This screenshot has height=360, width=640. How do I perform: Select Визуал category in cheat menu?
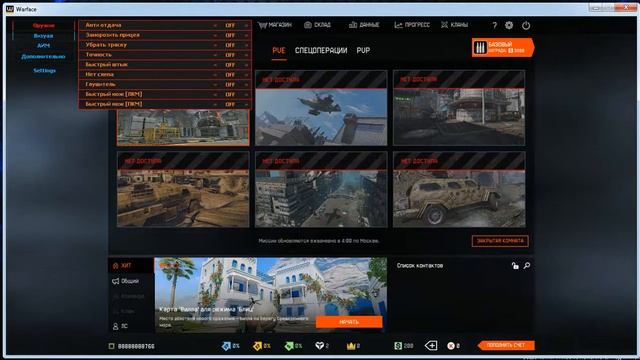point(43,36)
